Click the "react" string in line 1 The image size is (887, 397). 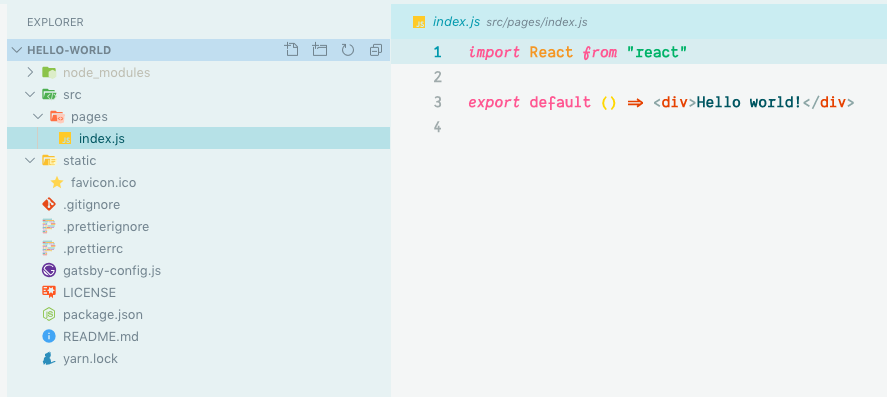click(657, 53)
